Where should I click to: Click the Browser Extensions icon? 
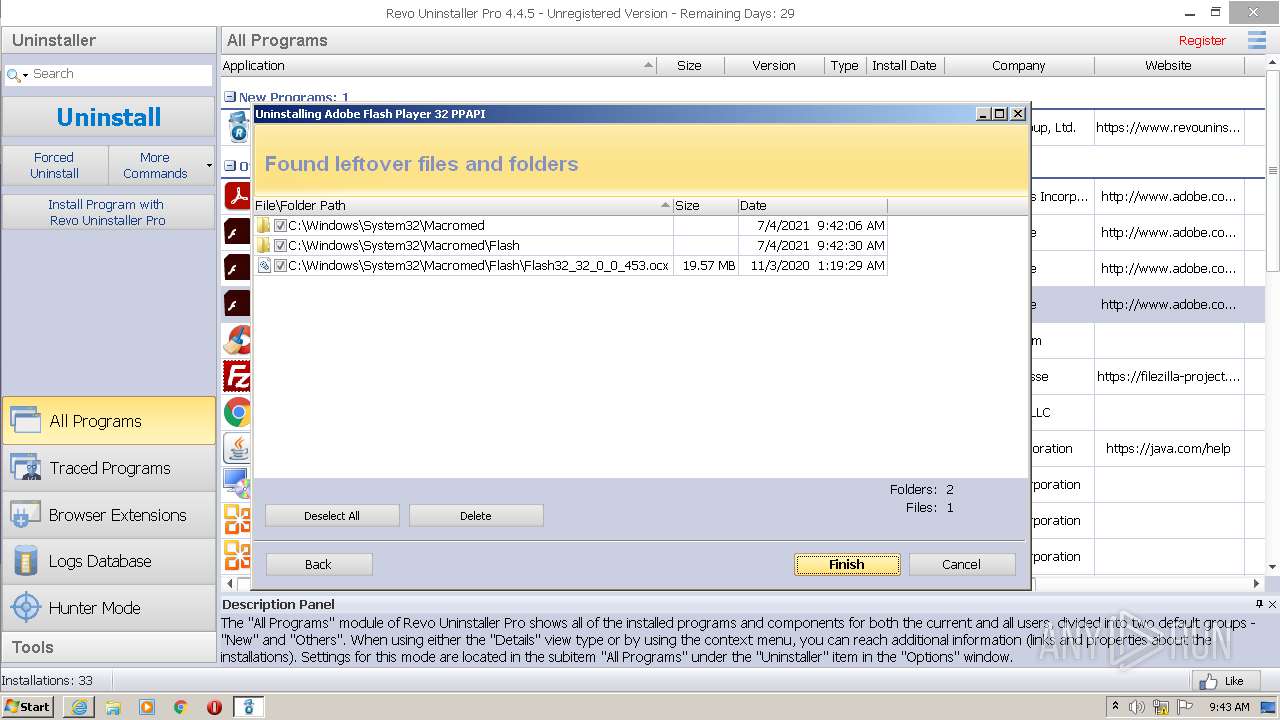tap(25, 514)
